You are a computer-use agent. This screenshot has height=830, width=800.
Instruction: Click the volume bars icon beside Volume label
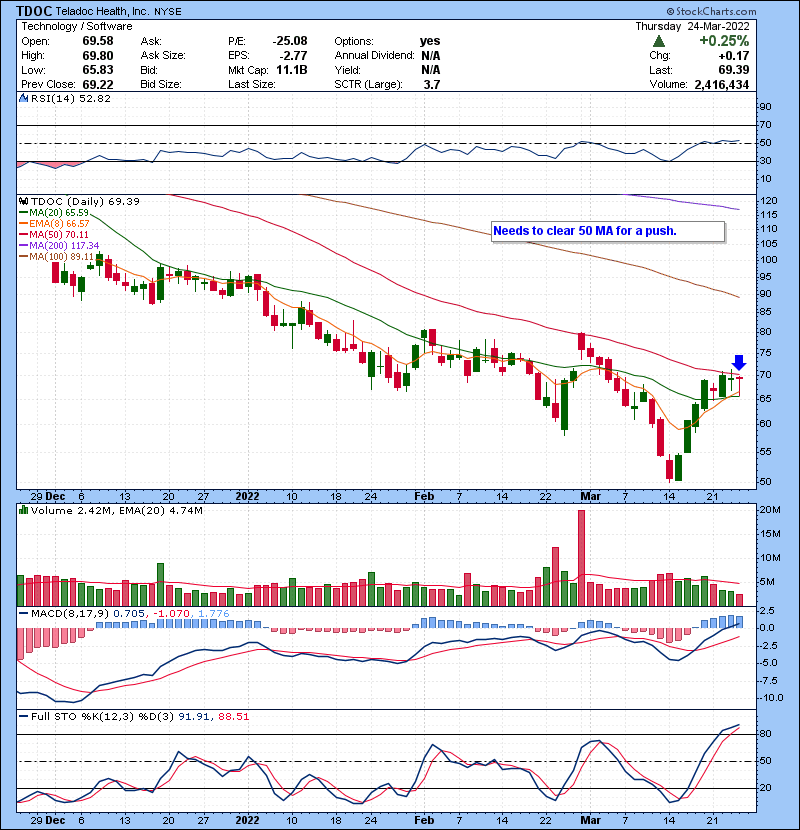point(23,510)
